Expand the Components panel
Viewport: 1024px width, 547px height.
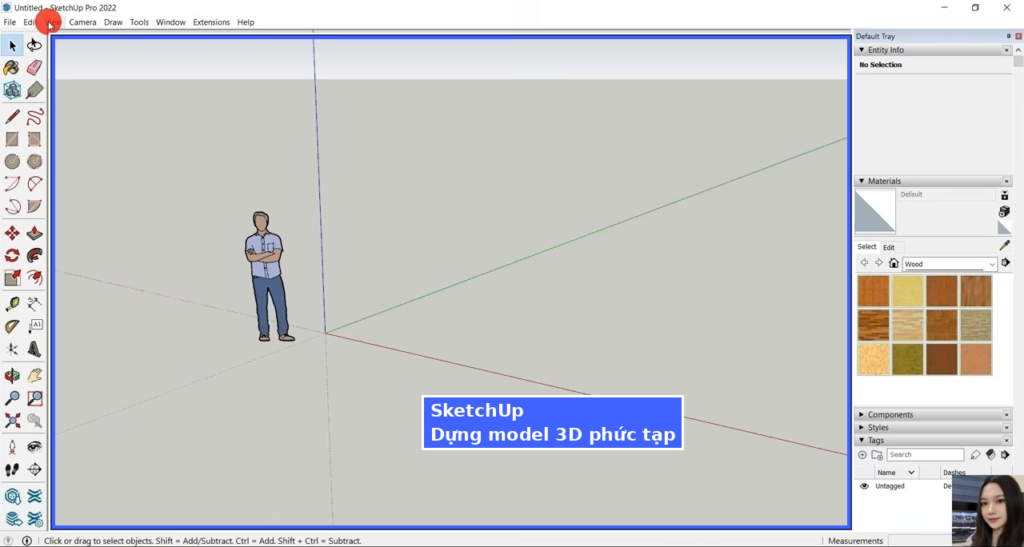[x=861, y=415]
